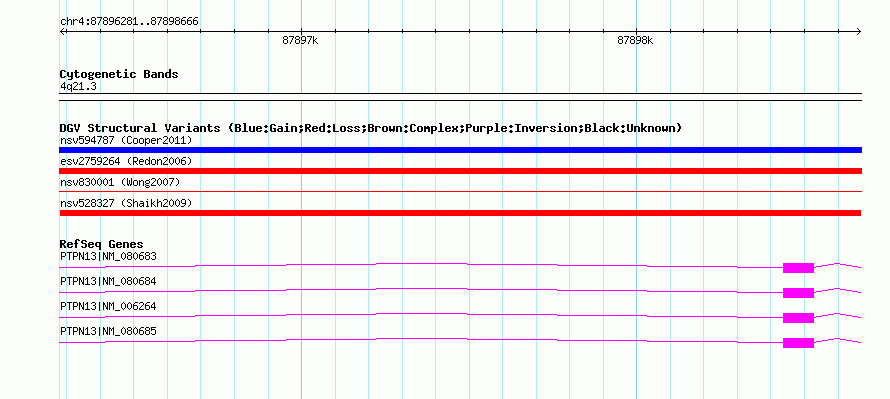Select the exon box of NM_080685

point(798,343)
